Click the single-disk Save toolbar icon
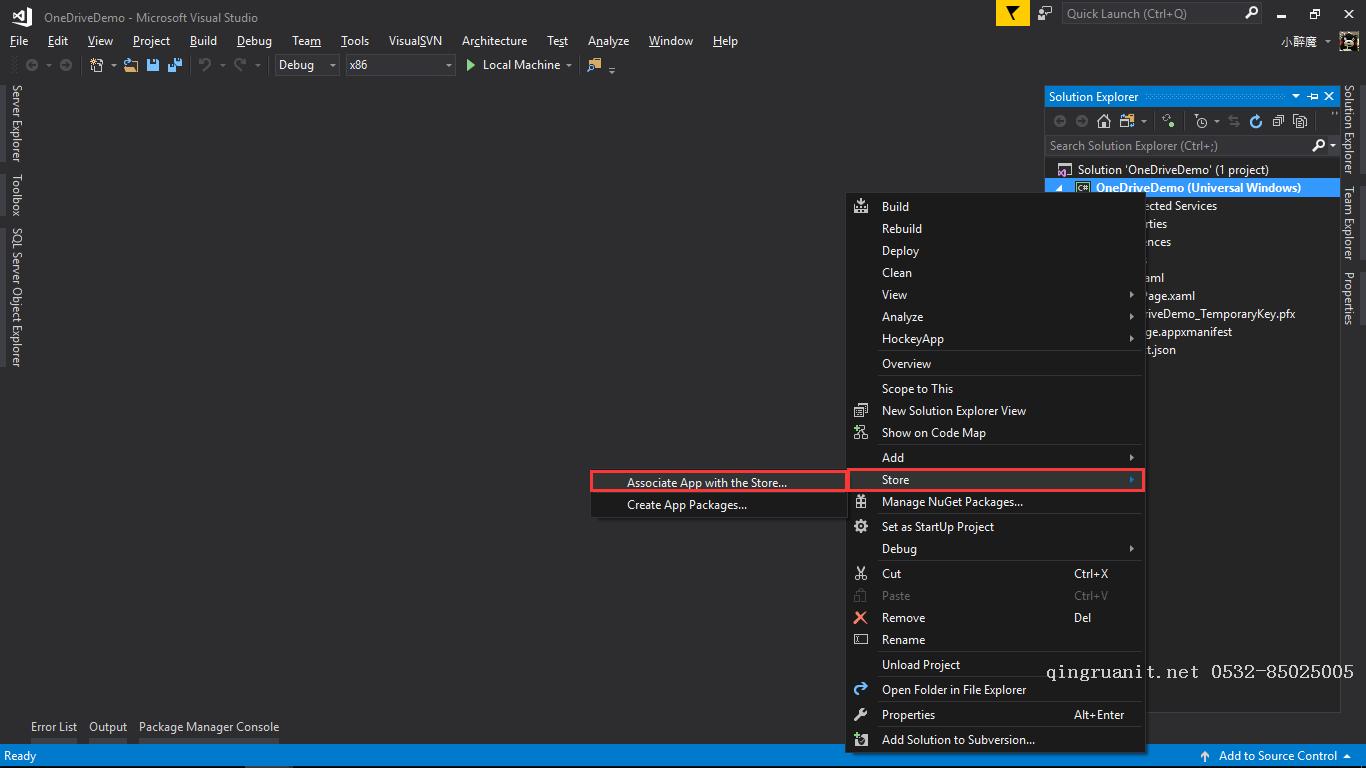 pos(153,65)
